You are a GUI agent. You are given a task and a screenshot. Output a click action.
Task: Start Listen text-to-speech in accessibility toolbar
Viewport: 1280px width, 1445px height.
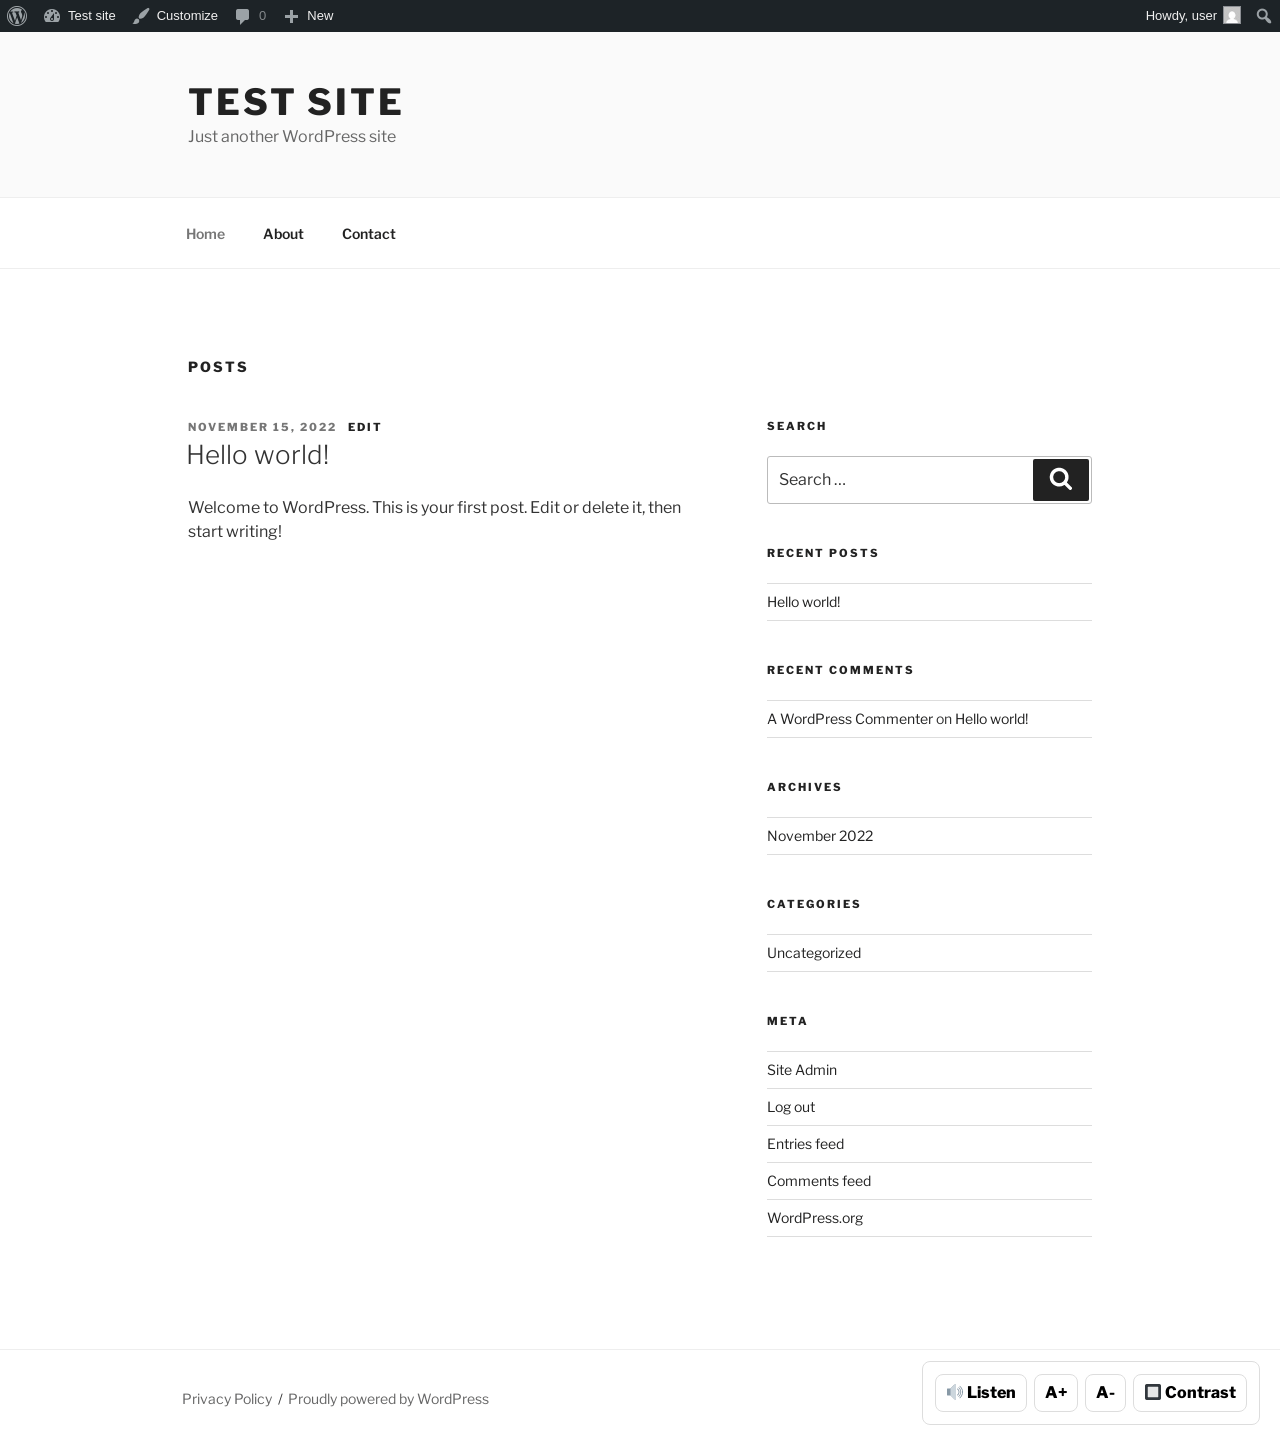click(981, 1392)
